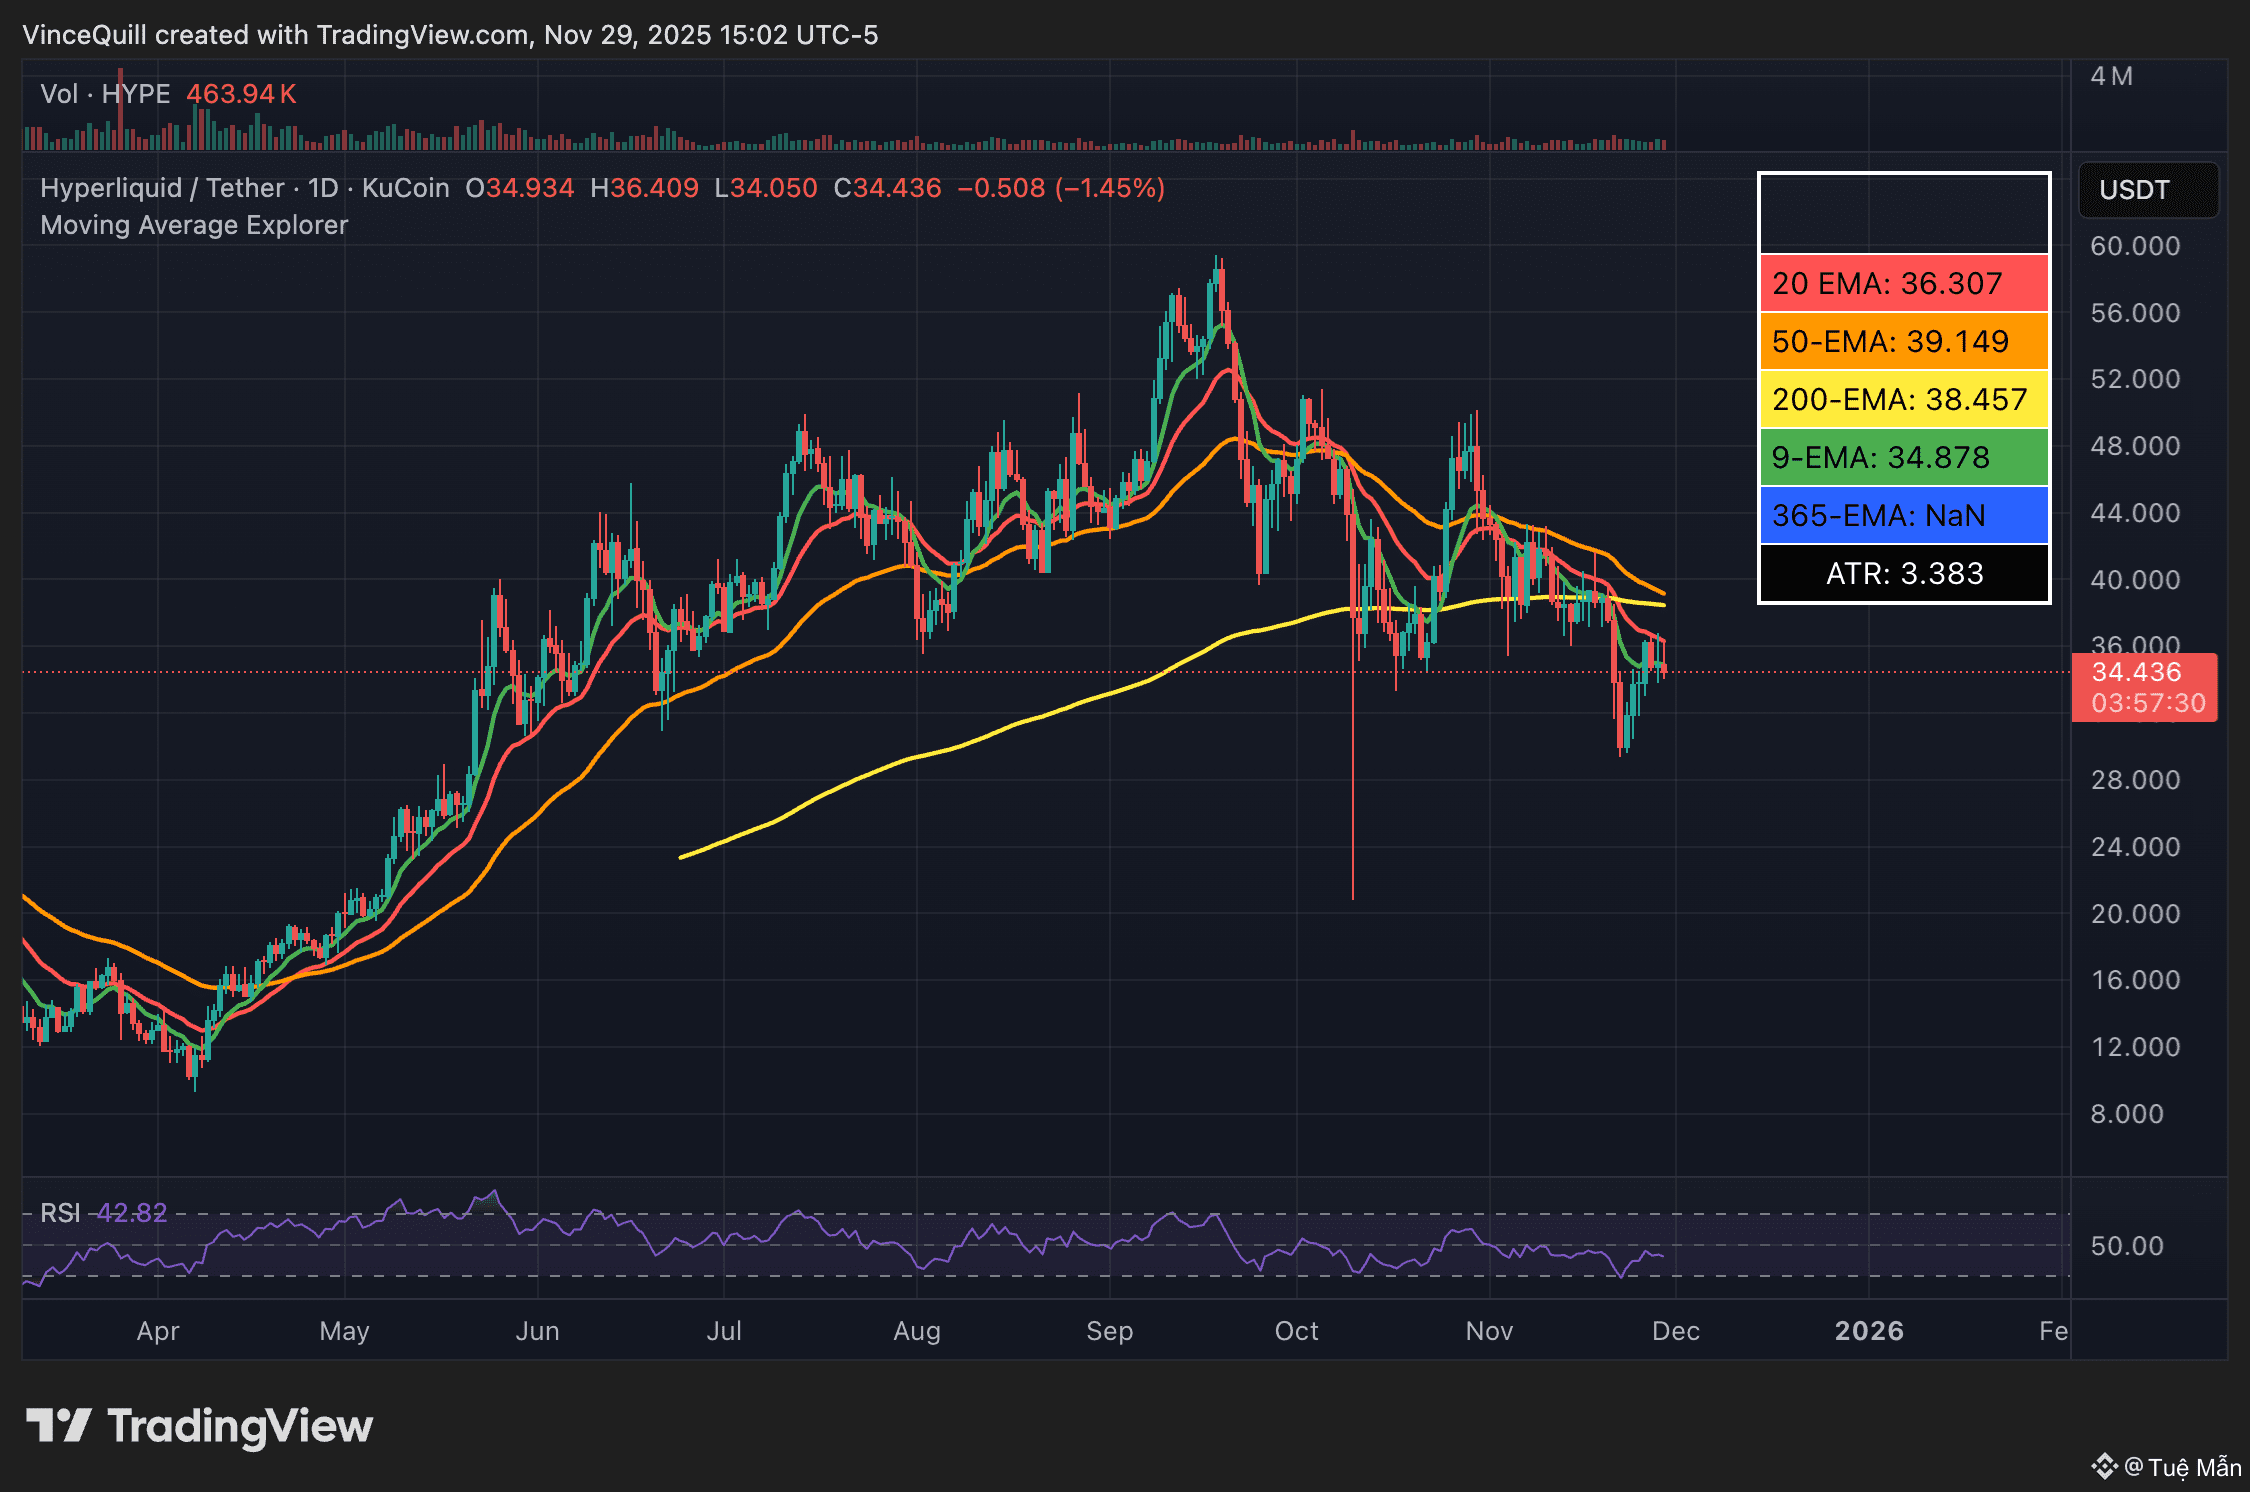The height and width of the screenshot is (1492, 2250).
Task: Click the Jun month label on time axis
Action: [x=537, y=1331]
